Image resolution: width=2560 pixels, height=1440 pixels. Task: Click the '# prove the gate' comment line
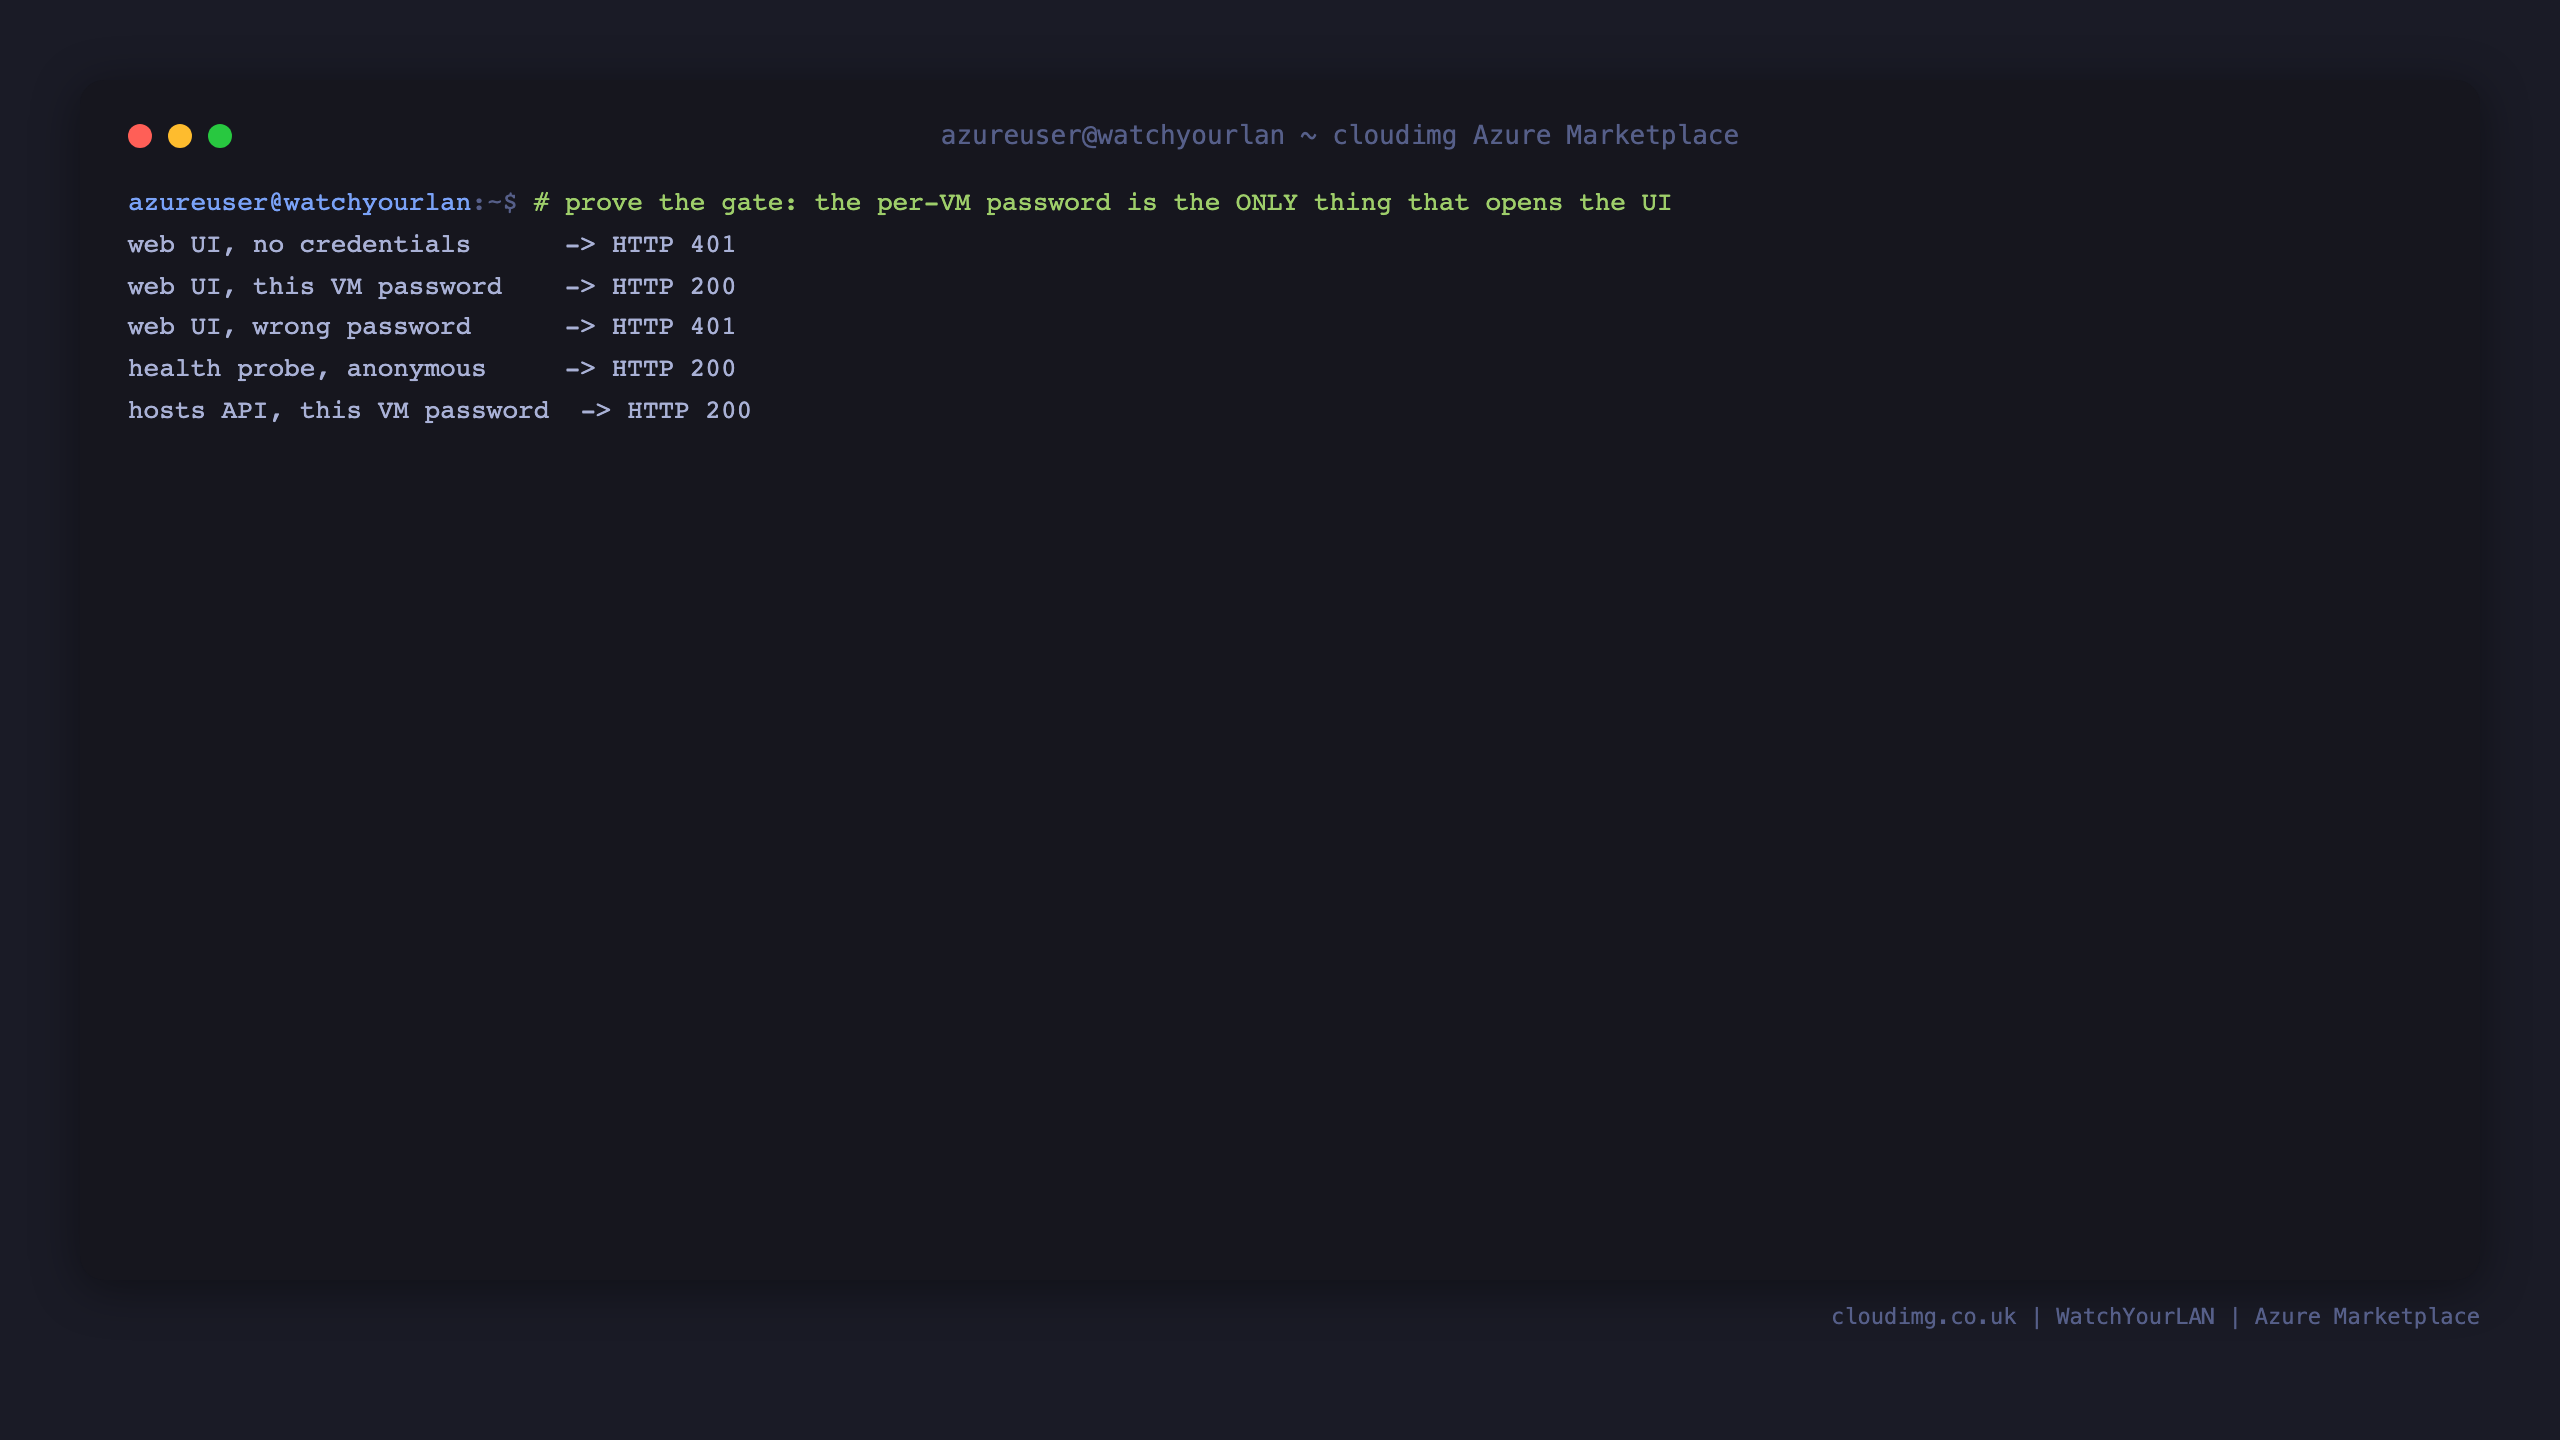click(x=1102, y=203)
